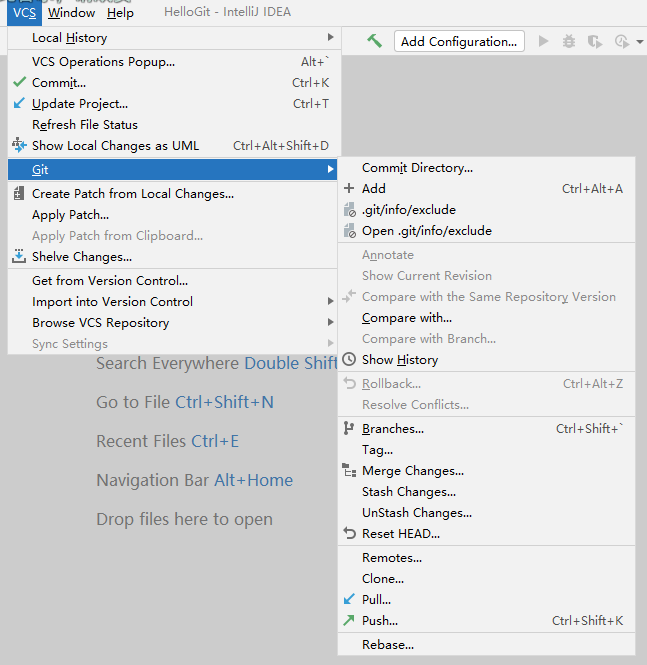Click the Run play icon in toolbar
This screenshot has height=665, width=647.
coord(543,41)
